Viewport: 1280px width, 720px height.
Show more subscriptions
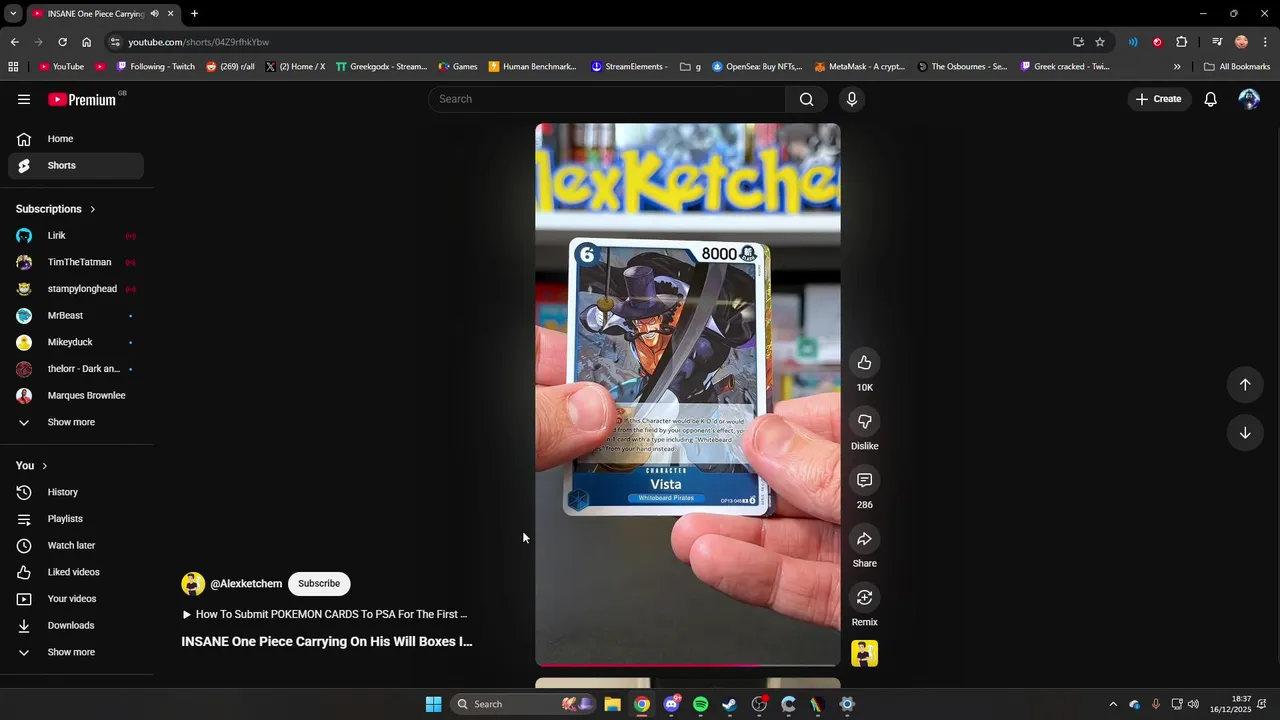76,422
